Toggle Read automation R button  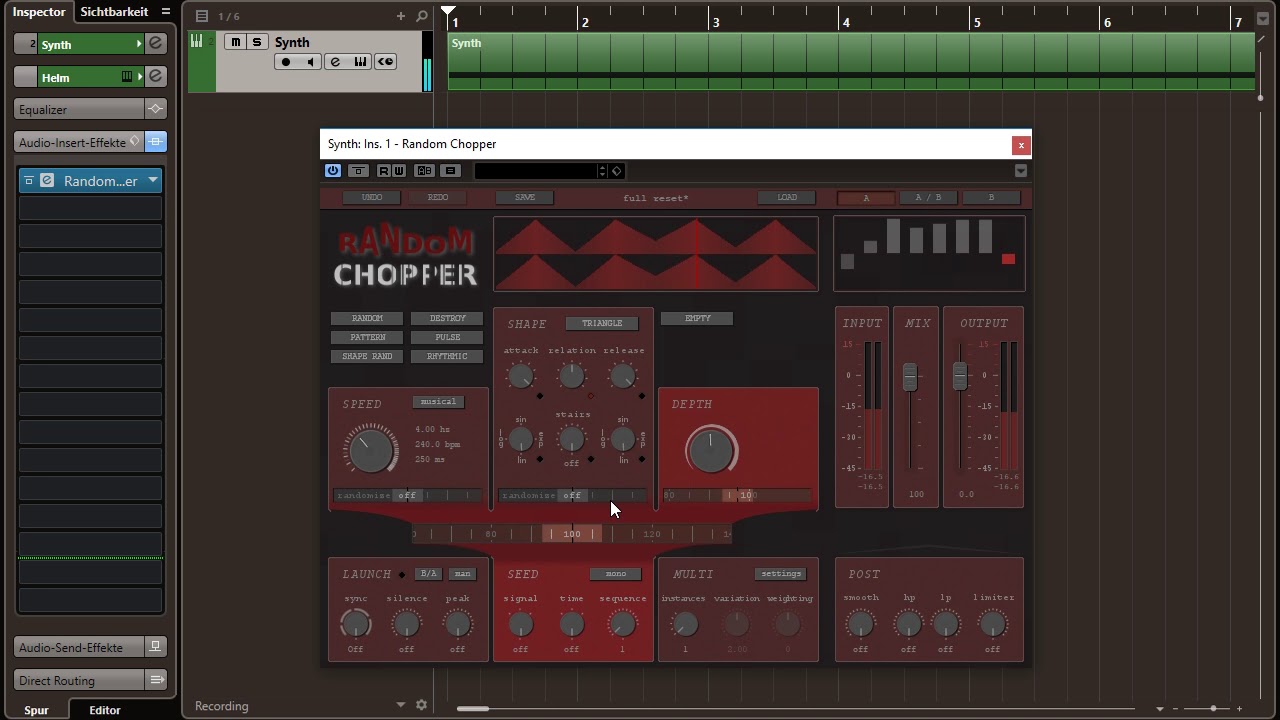[x=384, y=171]
